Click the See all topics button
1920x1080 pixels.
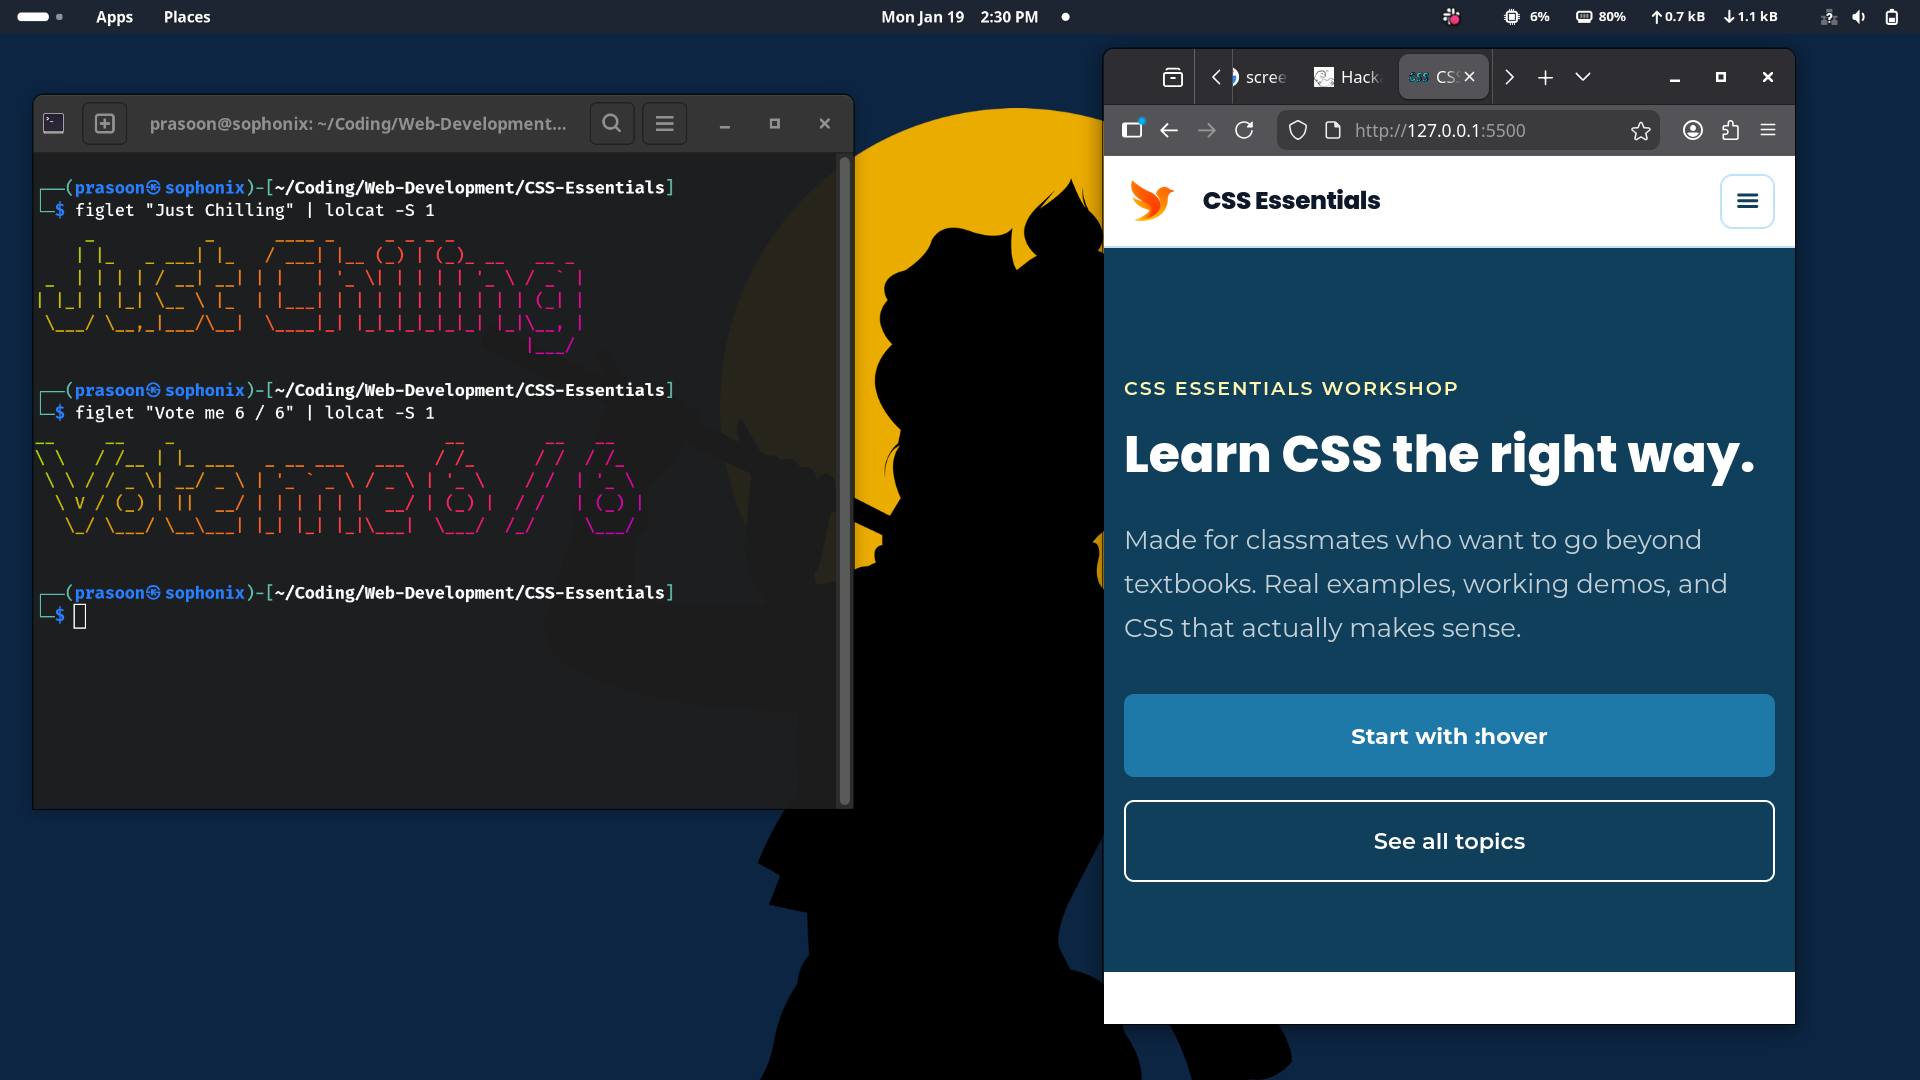[x=1448, y=841]
